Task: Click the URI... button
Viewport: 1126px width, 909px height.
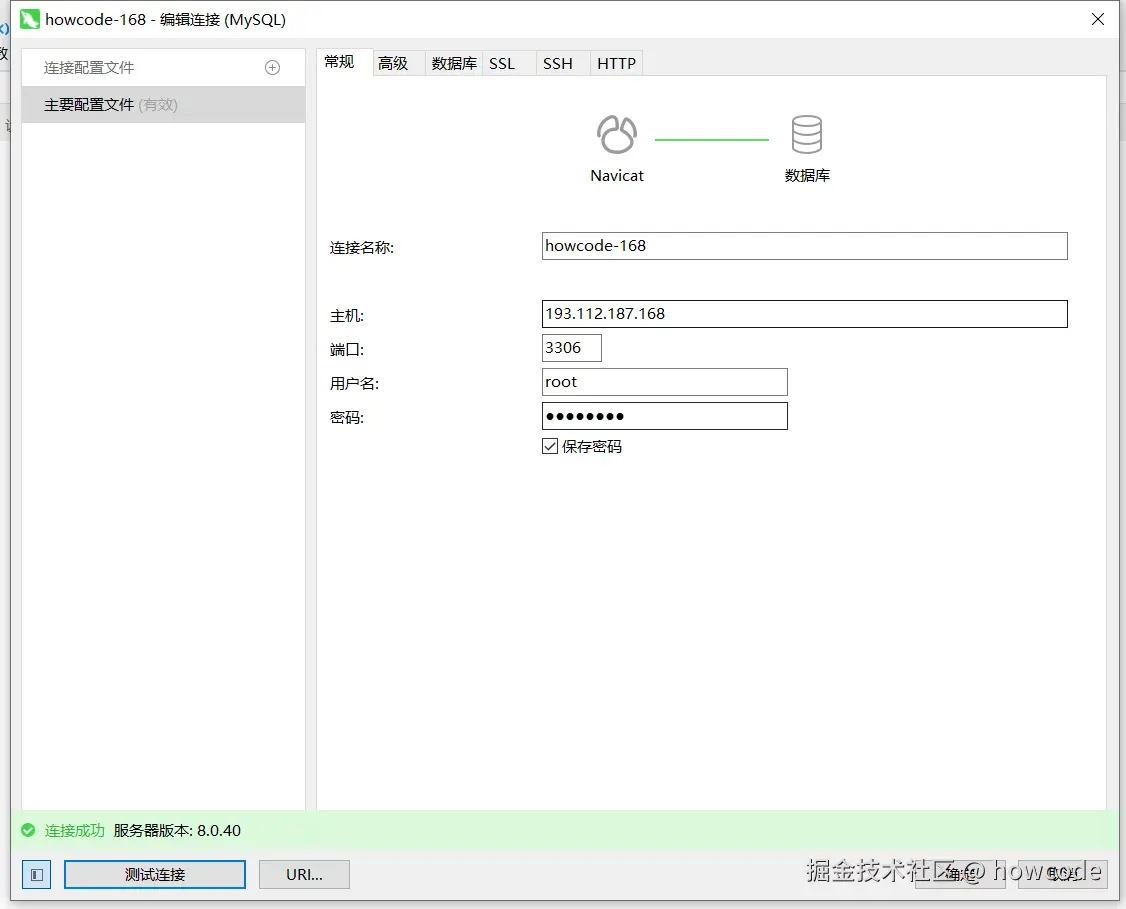Action: (304, 875)
